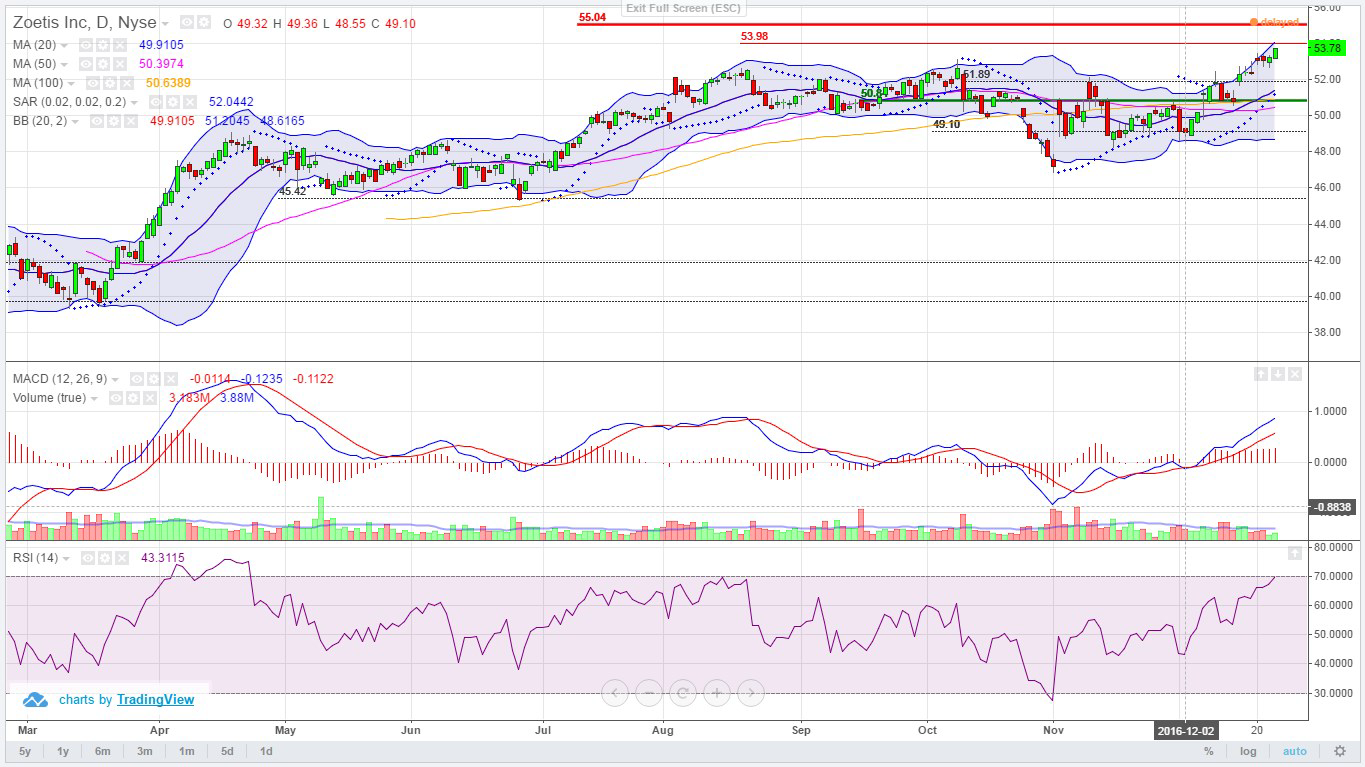Expand the Volume (true) dropdown arrow
This screenshot has height=767, width=1365.
click(94, 399)
